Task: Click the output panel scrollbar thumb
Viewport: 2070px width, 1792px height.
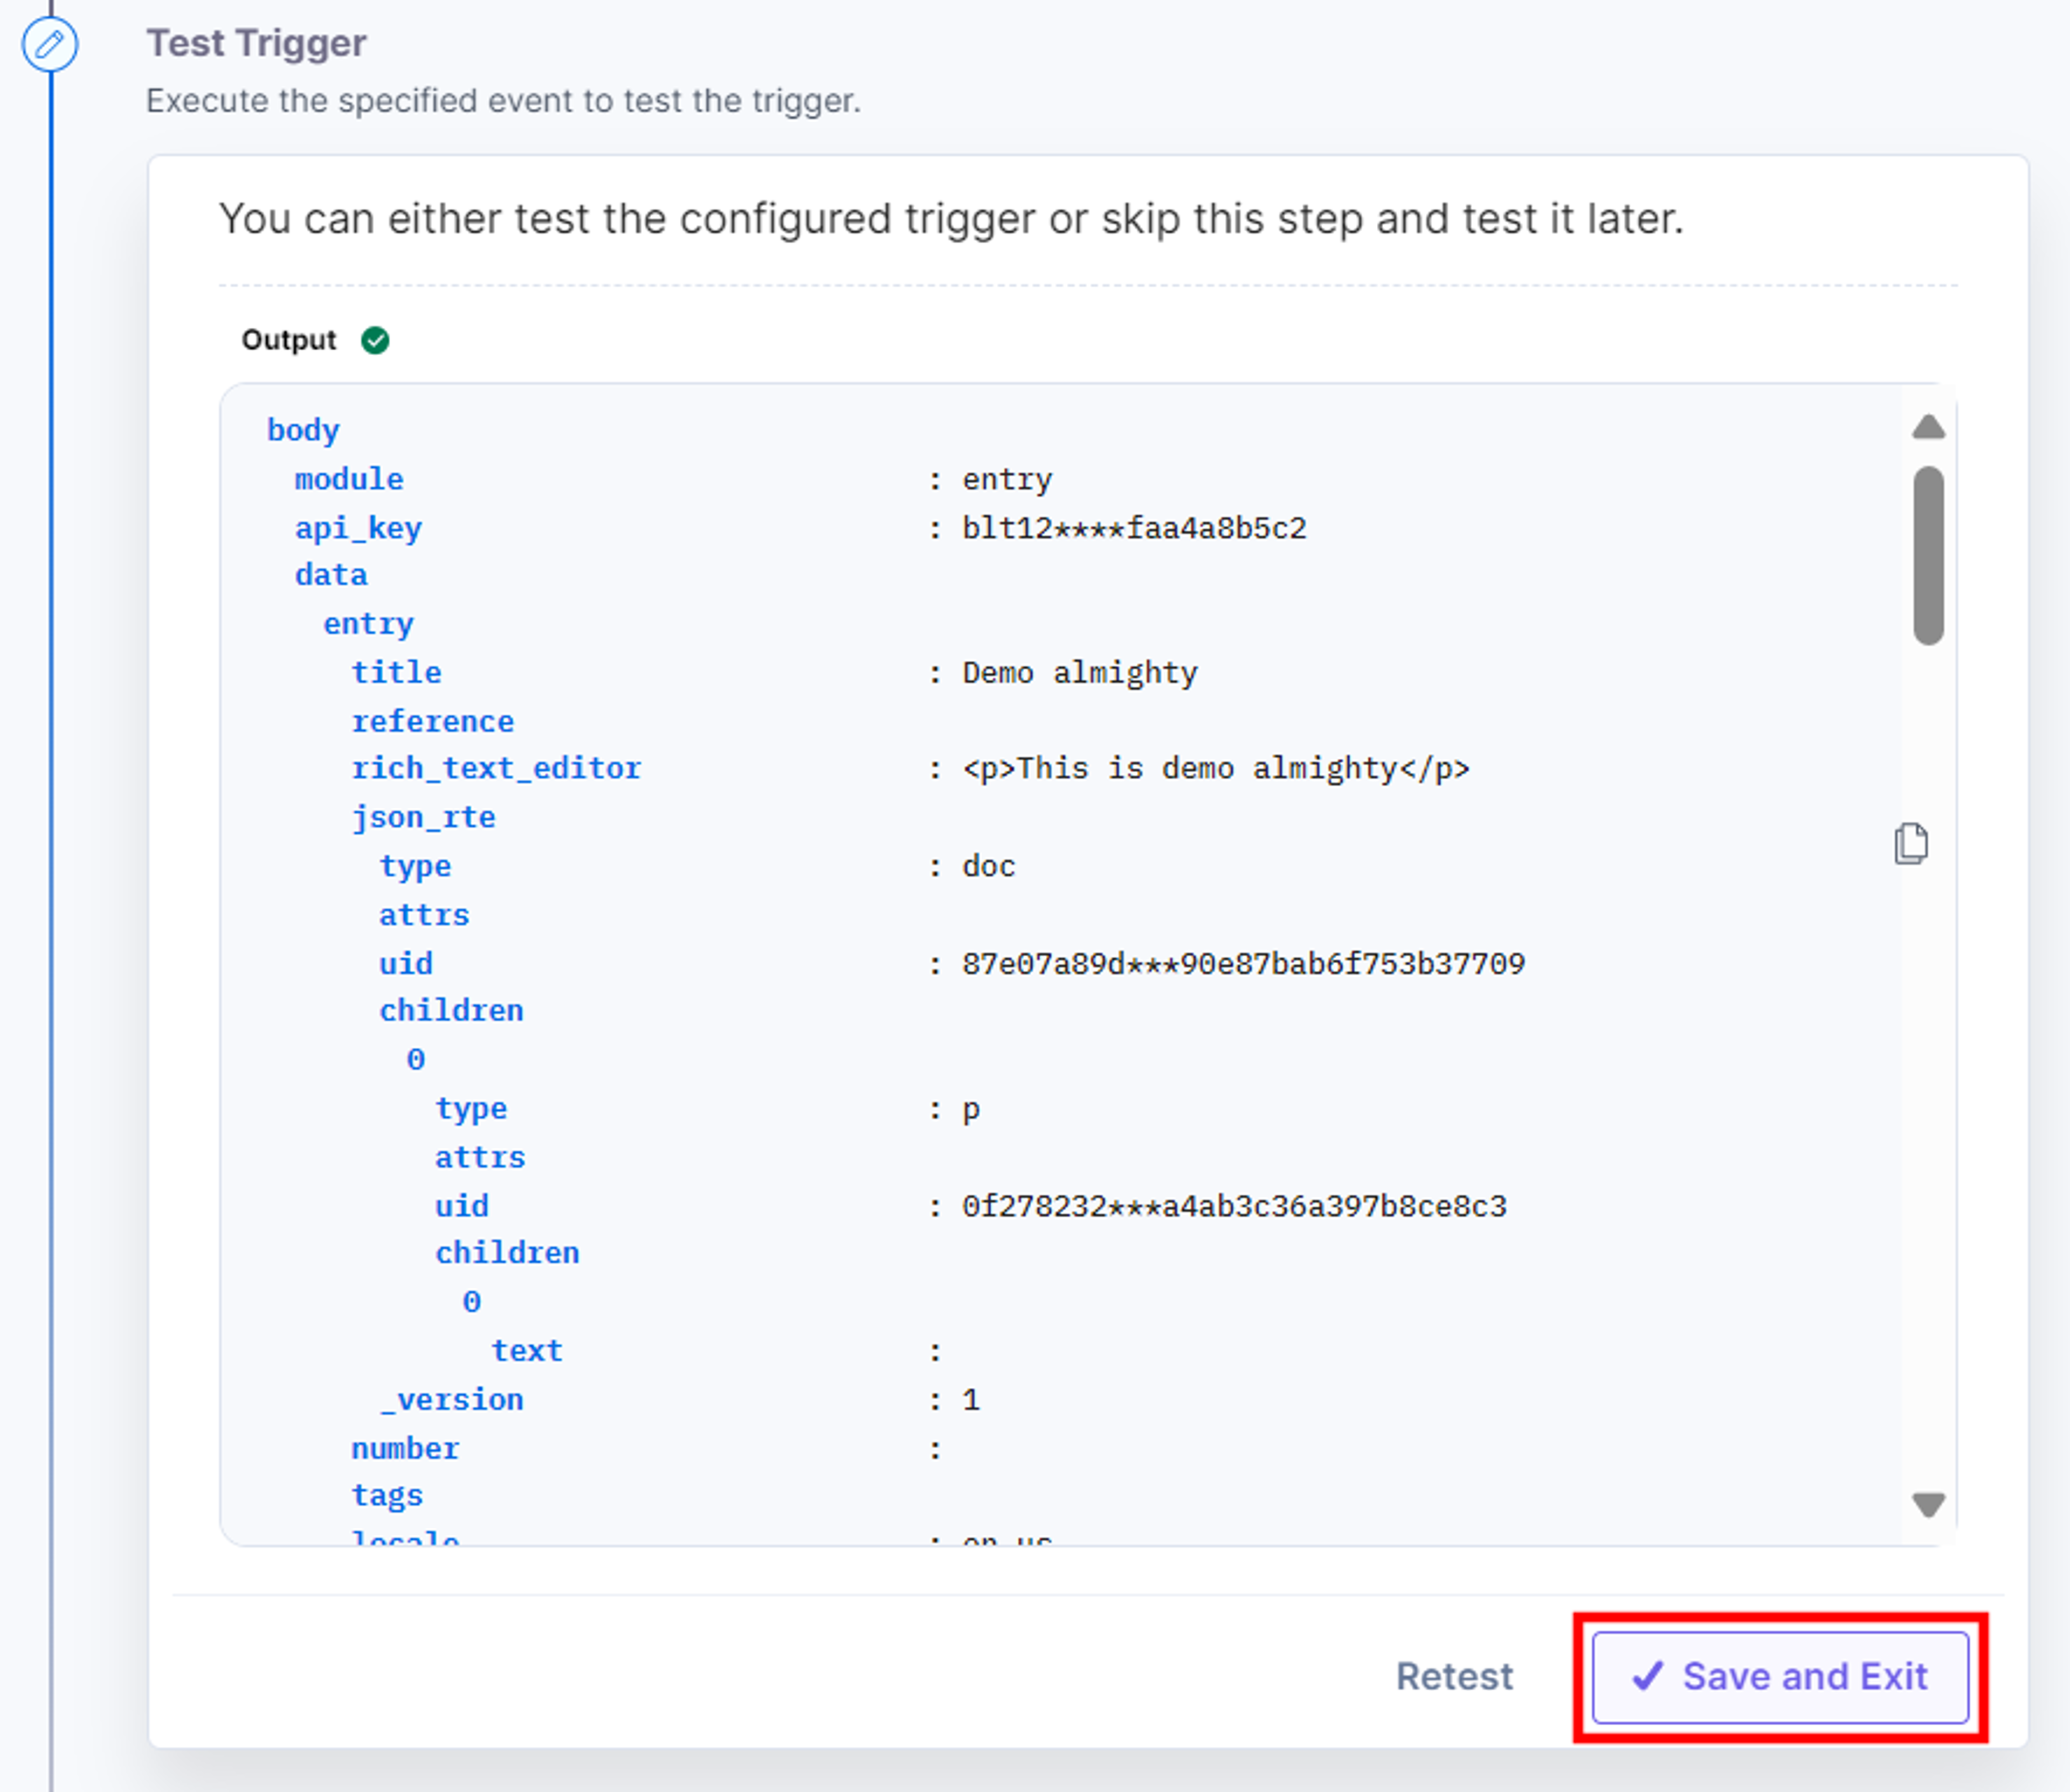Action: point(1928,555)
